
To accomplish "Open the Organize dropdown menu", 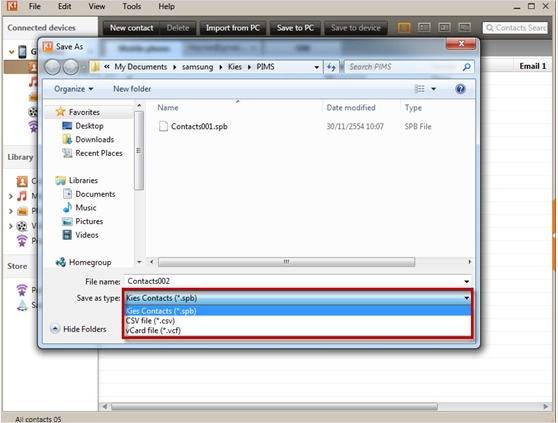I will click(x=73, y=89).
